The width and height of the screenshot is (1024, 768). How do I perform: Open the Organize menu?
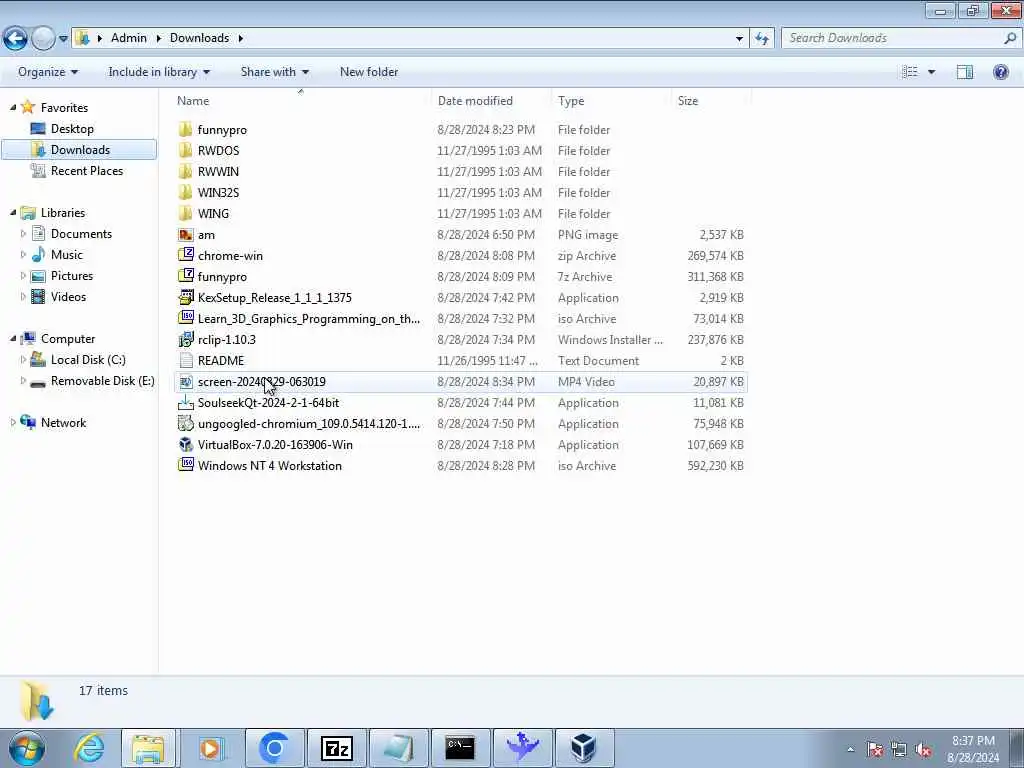(48, 72)
